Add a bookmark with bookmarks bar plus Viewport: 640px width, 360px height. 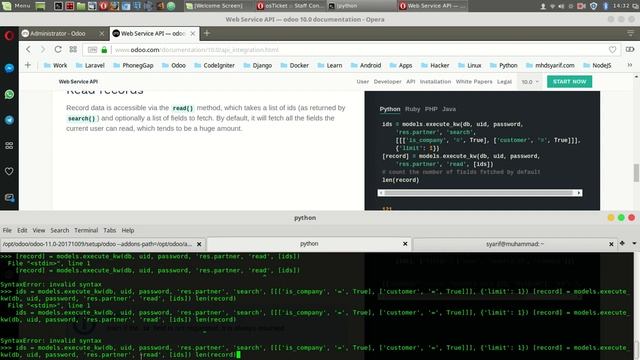28,65
